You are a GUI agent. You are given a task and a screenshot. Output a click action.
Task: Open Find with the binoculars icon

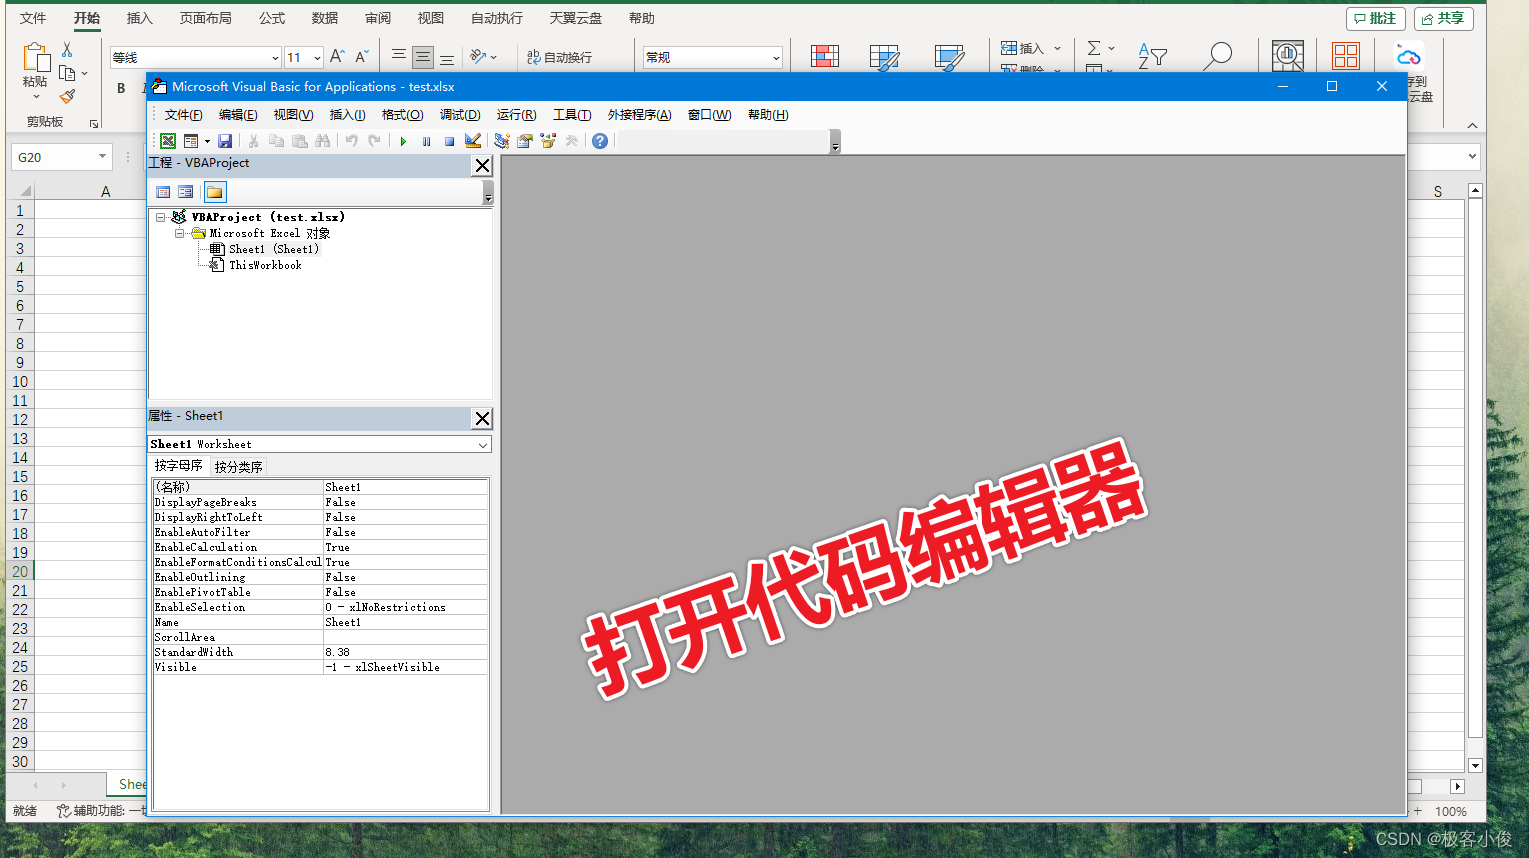tap(322, 141)
